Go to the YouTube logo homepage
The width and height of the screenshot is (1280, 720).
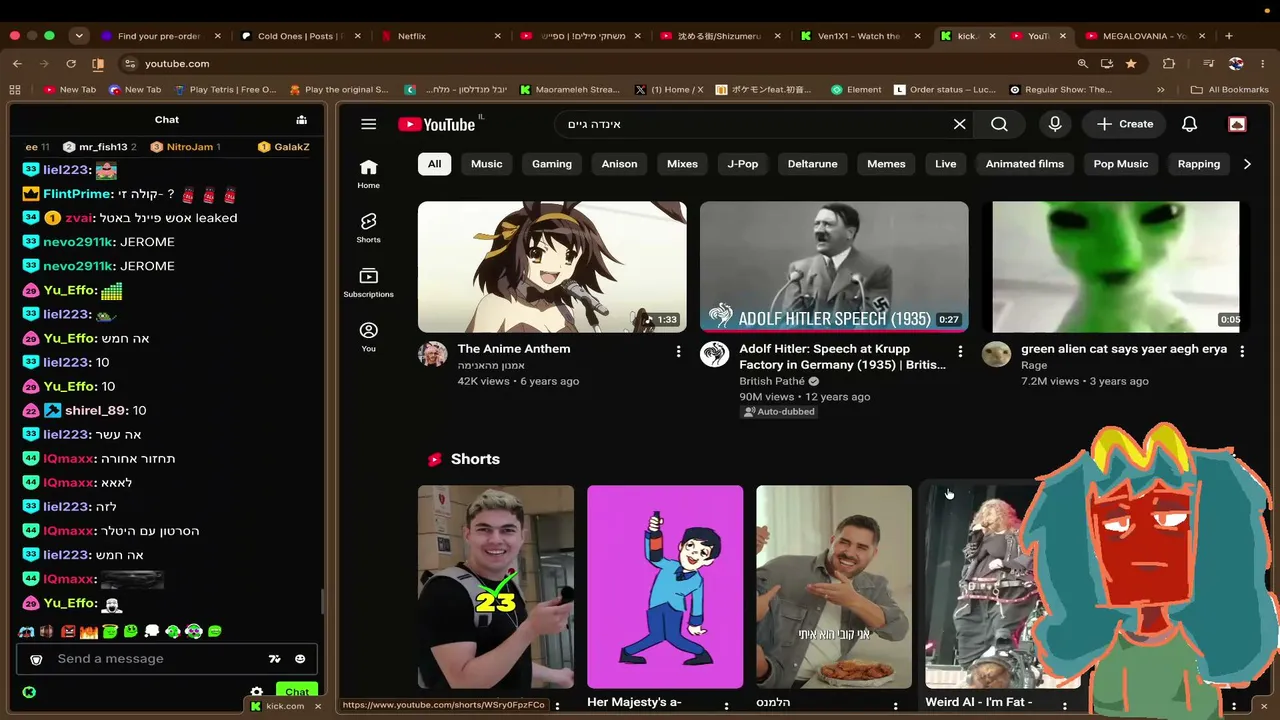(437, 124)
